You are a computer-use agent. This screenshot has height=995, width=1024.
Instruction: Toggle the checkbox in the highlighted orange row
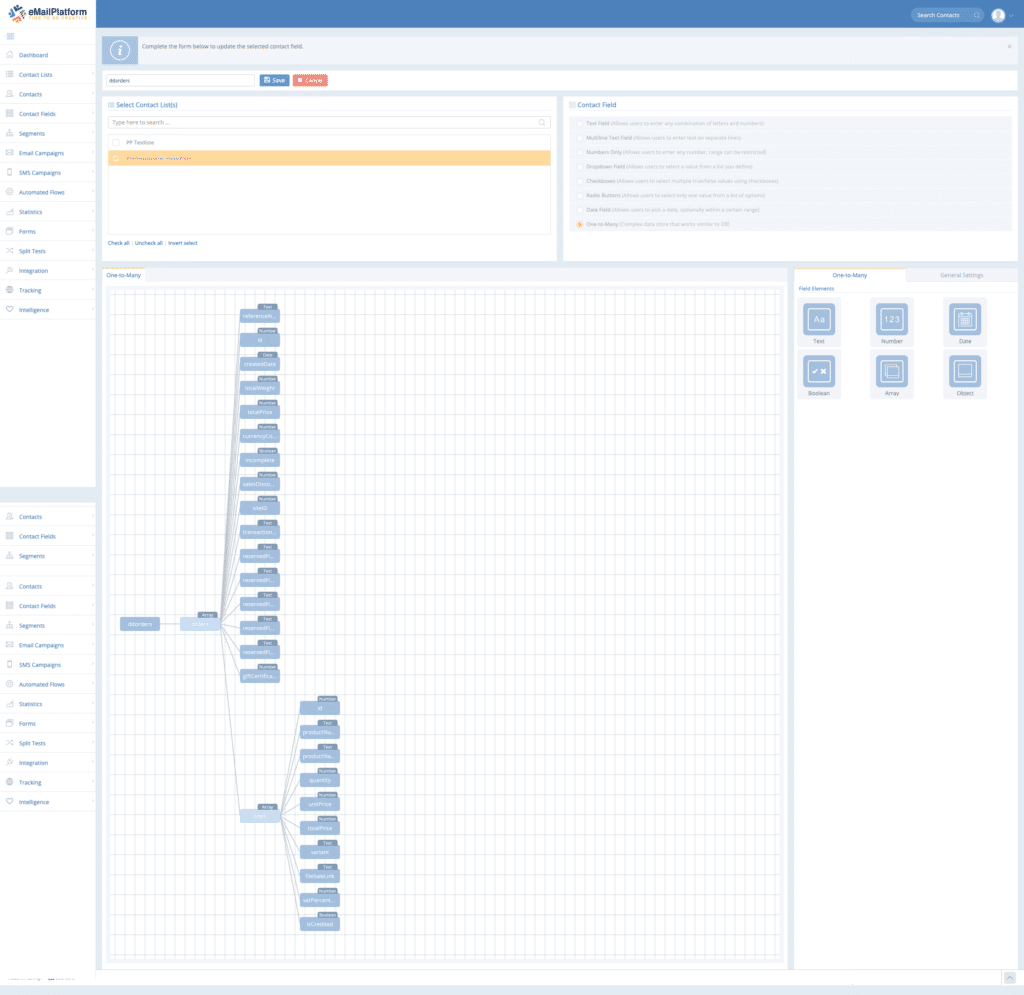[116, 158]
